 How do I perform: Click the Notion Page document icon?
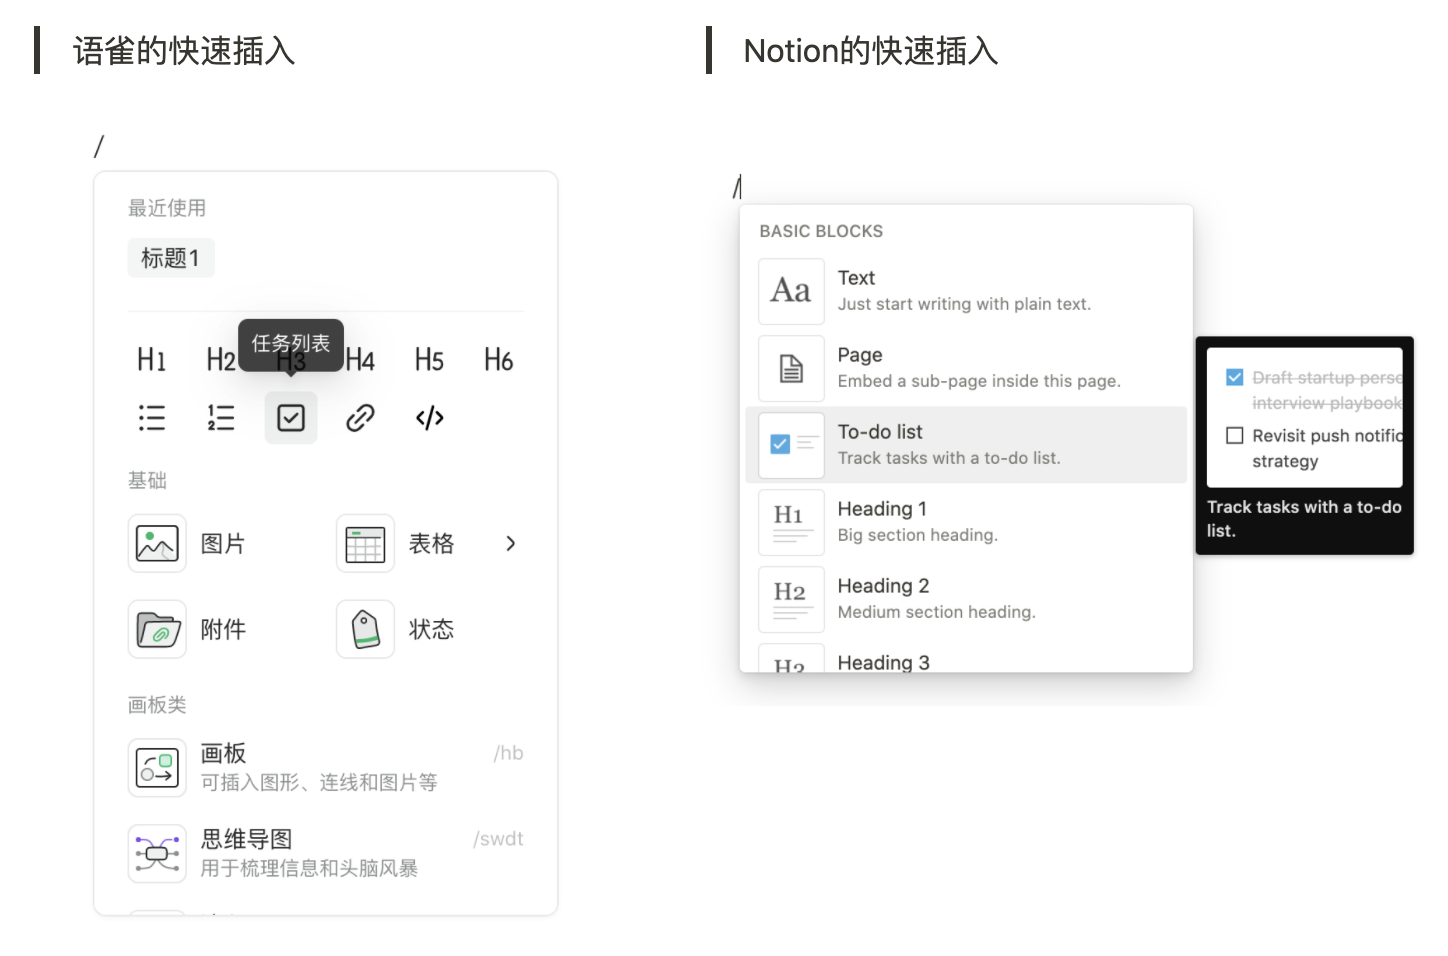791,368
